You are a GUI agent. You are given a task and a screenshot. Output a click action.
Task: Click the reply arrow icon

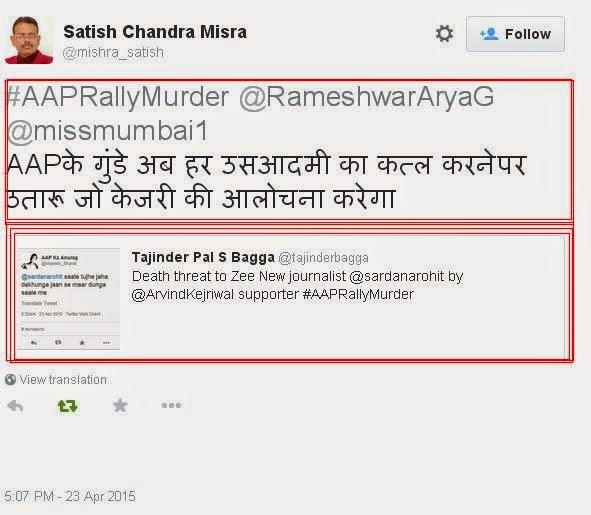point(15,406)
